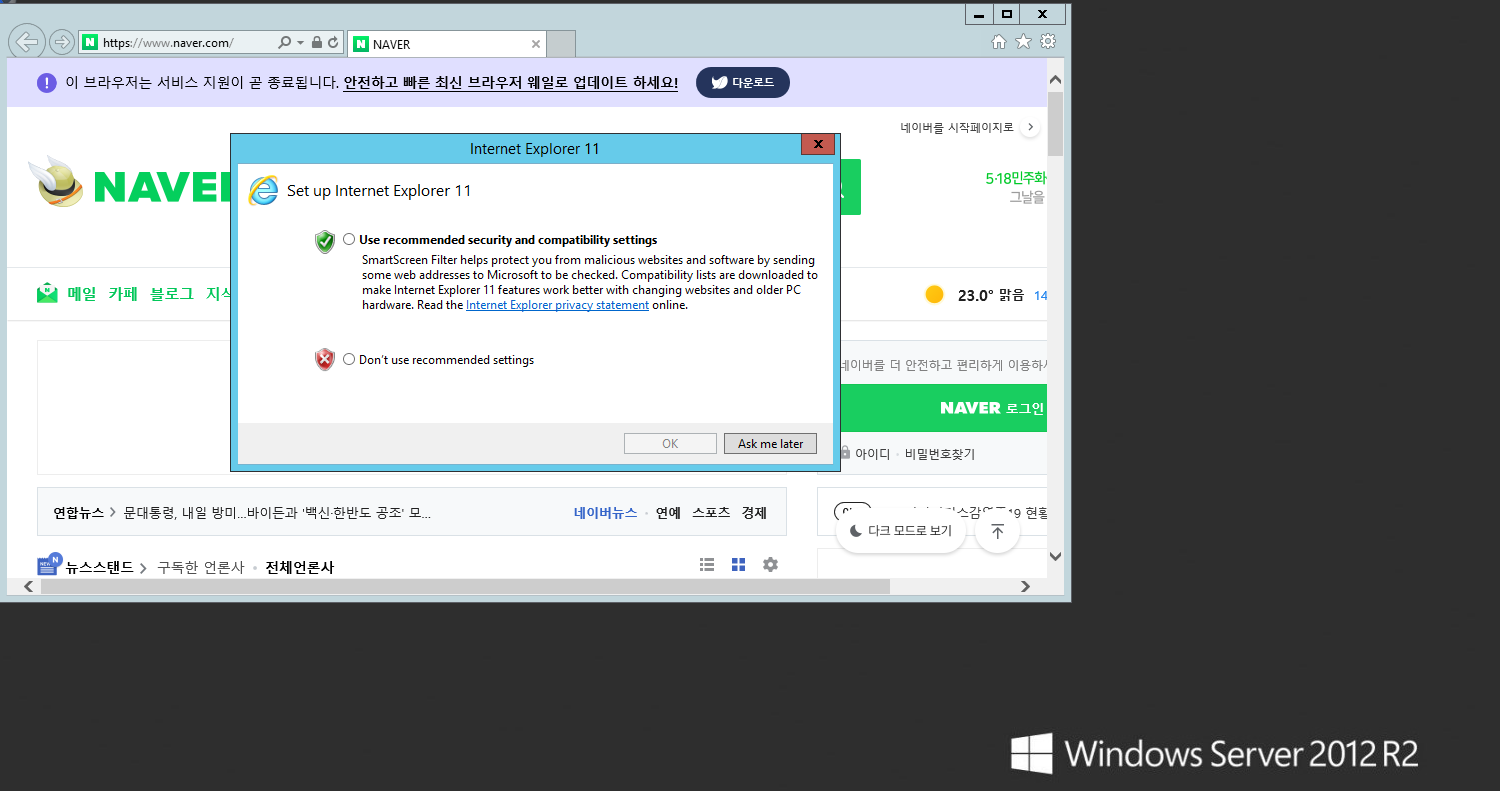The width and height of the screenshot is (1500, 791).
Task: Switch newsstand to grid view icon
Action: [738, 564]
